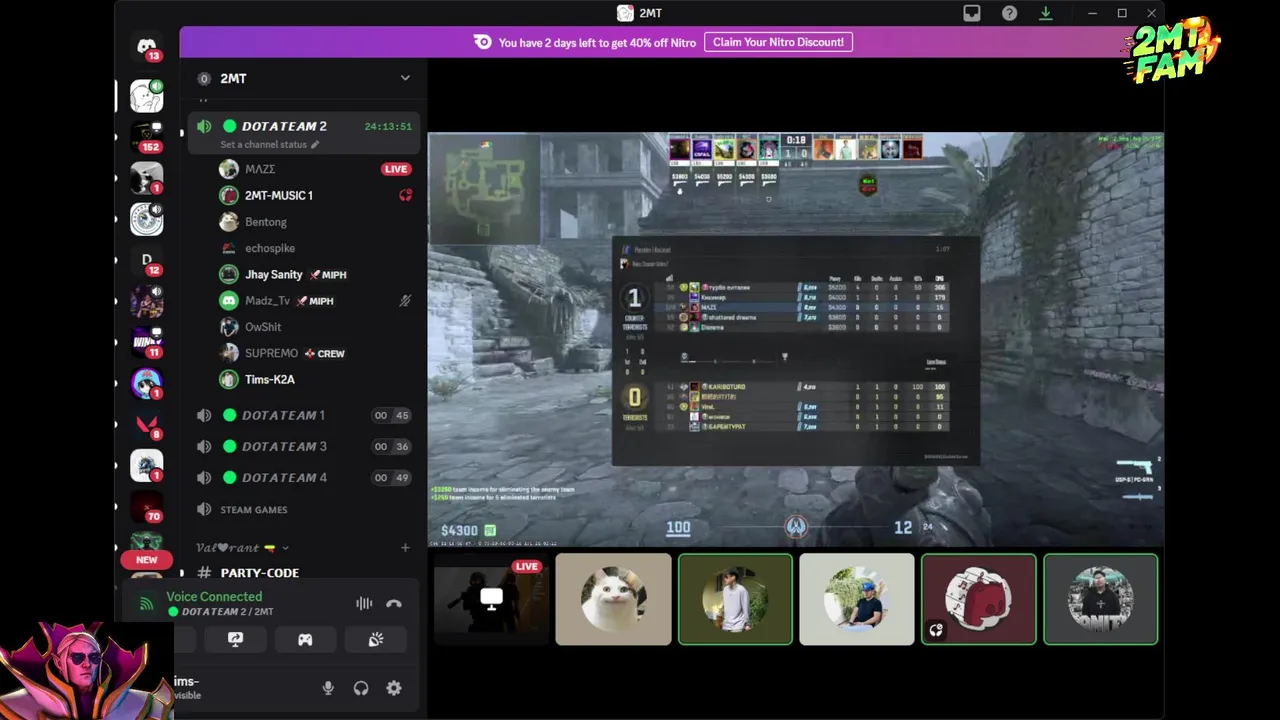Click user limit 00 49 on DOTATEAM 4
This screenshot has width=1280, height=720.
391,477
